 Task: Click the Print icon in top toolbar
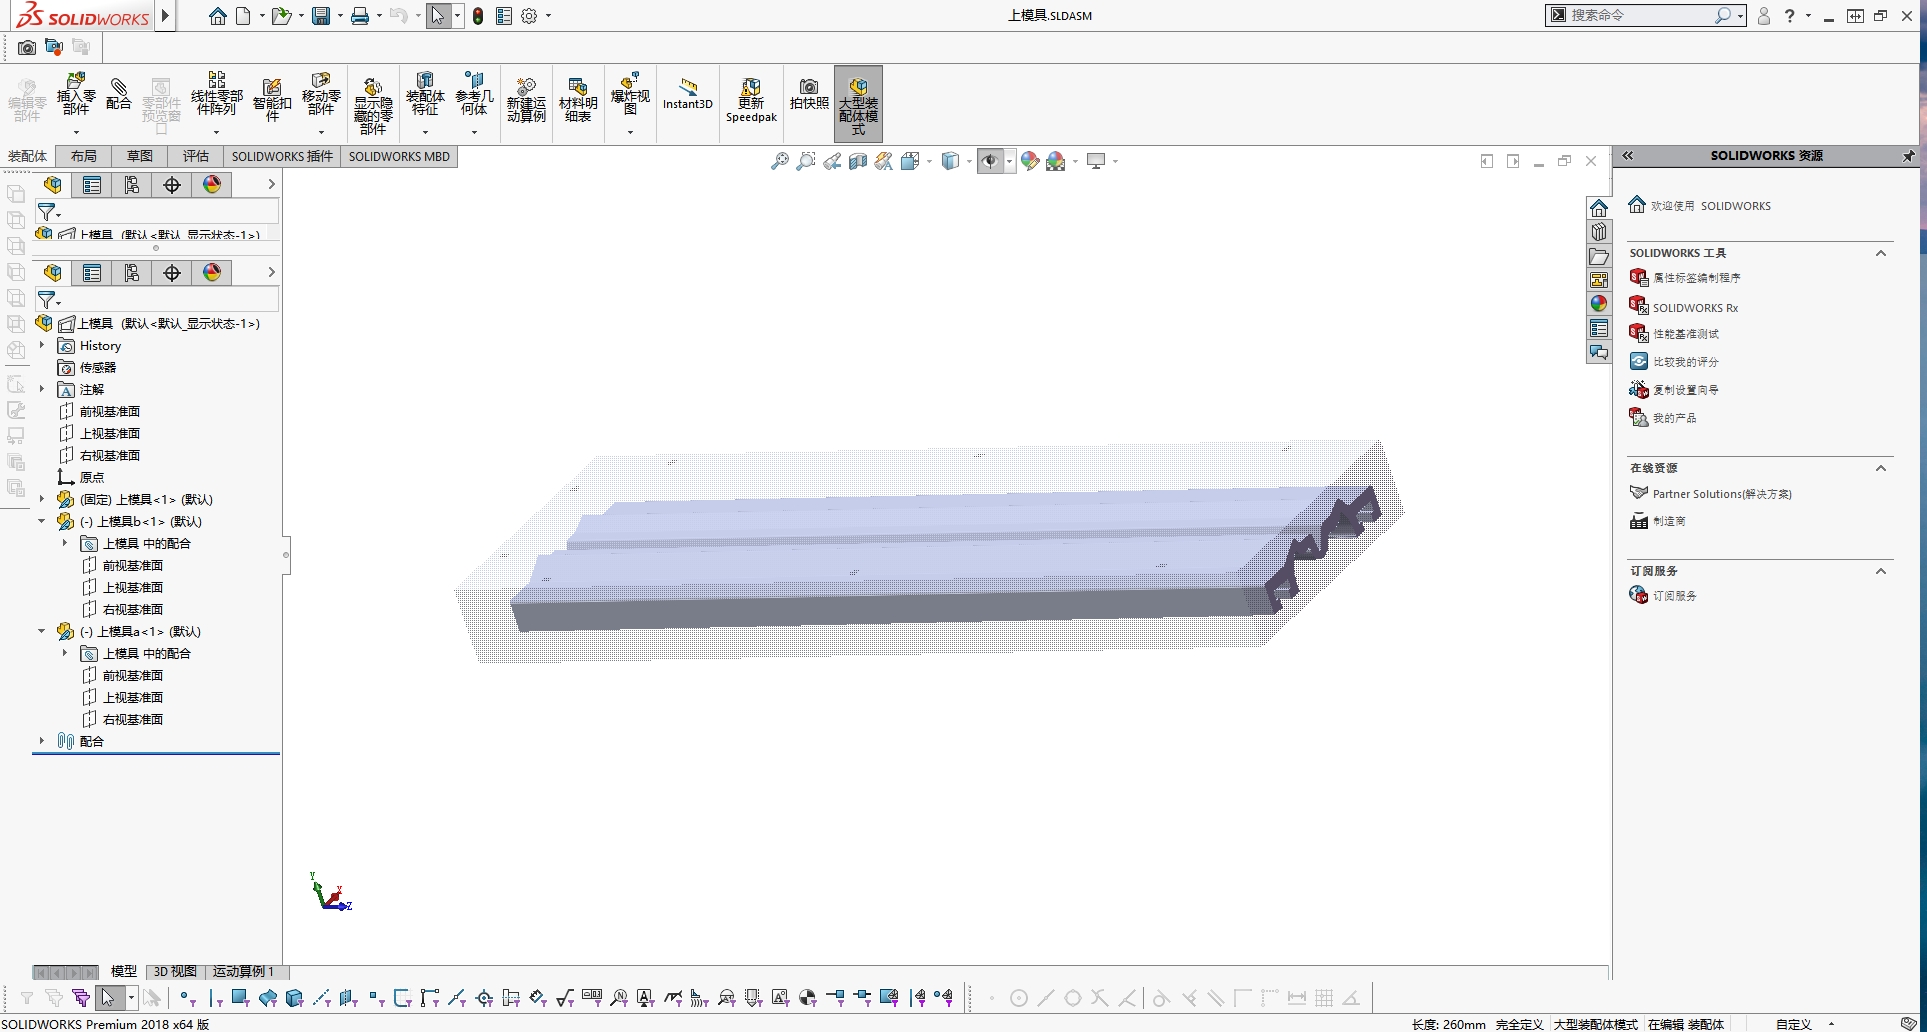click(360, 16)
